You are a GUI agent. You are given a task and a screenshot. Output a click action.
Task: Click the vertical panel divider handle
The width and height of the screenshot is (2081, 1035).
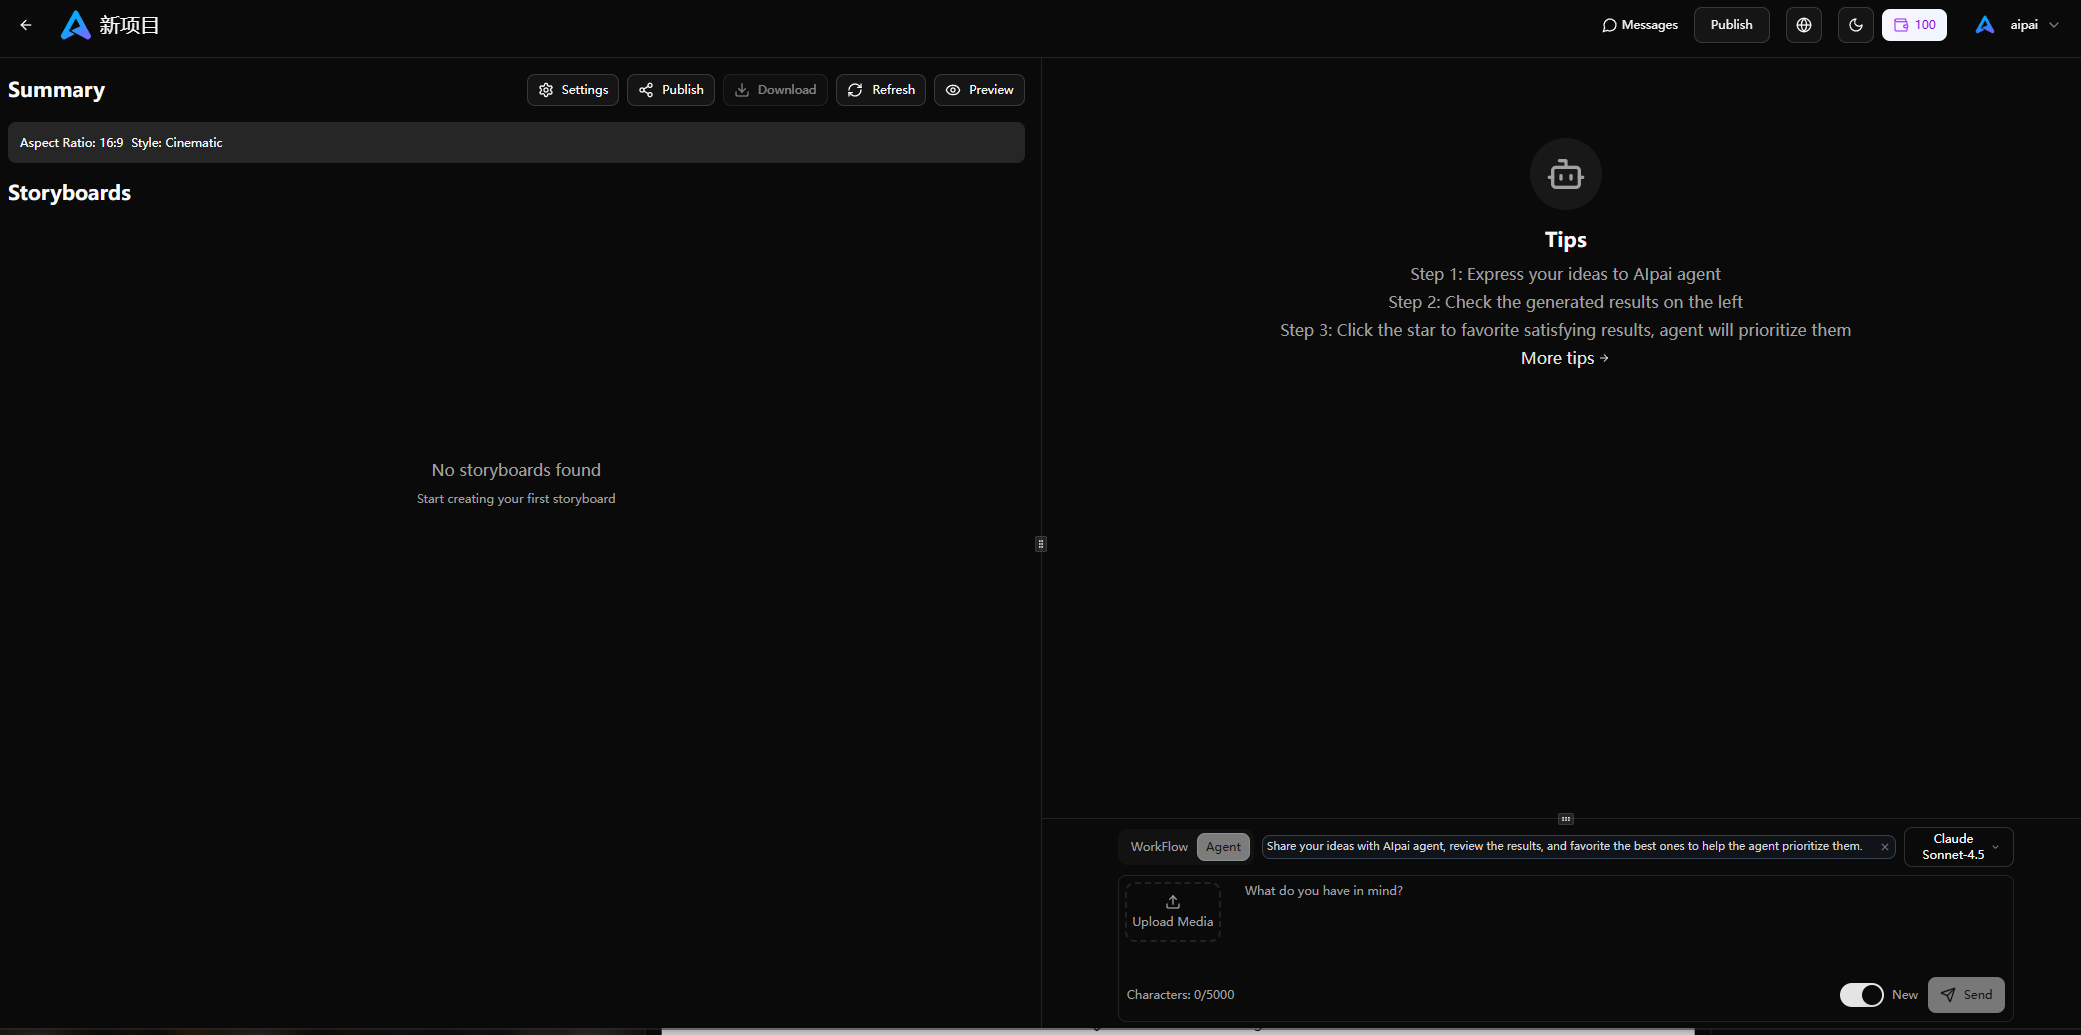(1041, 544)
